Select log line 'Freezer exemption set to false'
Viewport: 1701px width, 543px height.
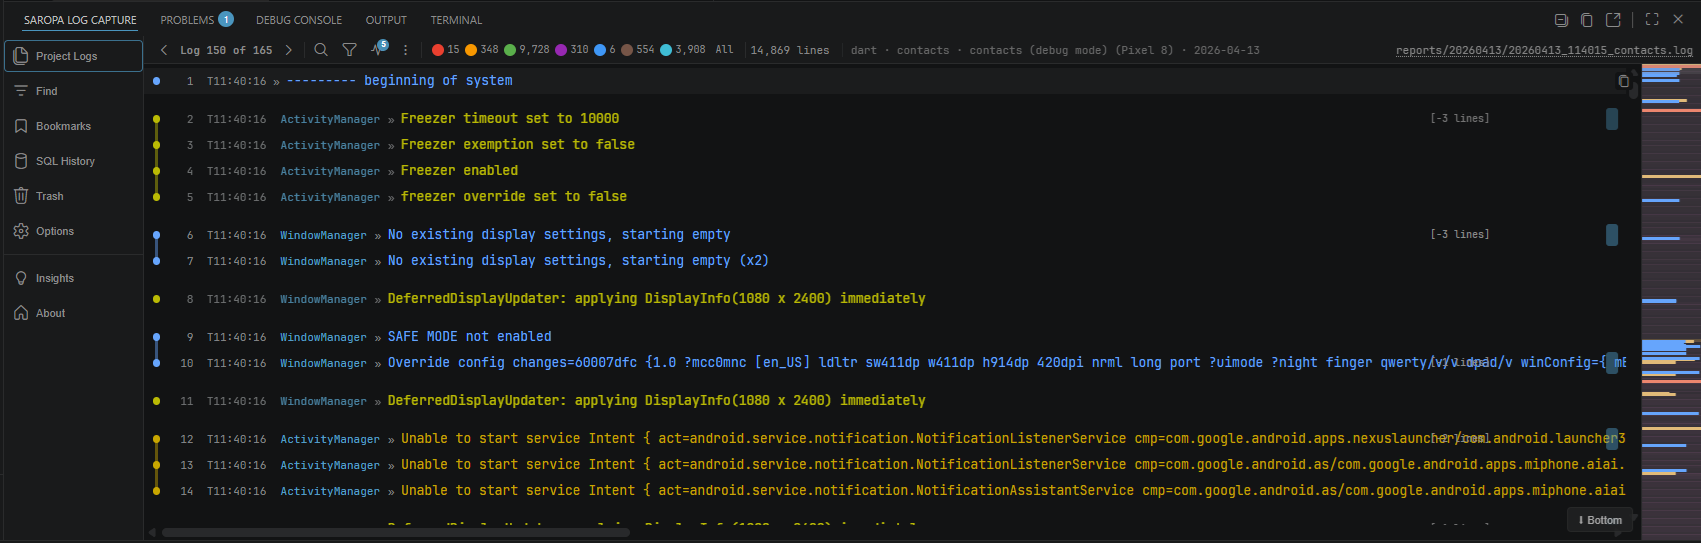tap(518, 145)
